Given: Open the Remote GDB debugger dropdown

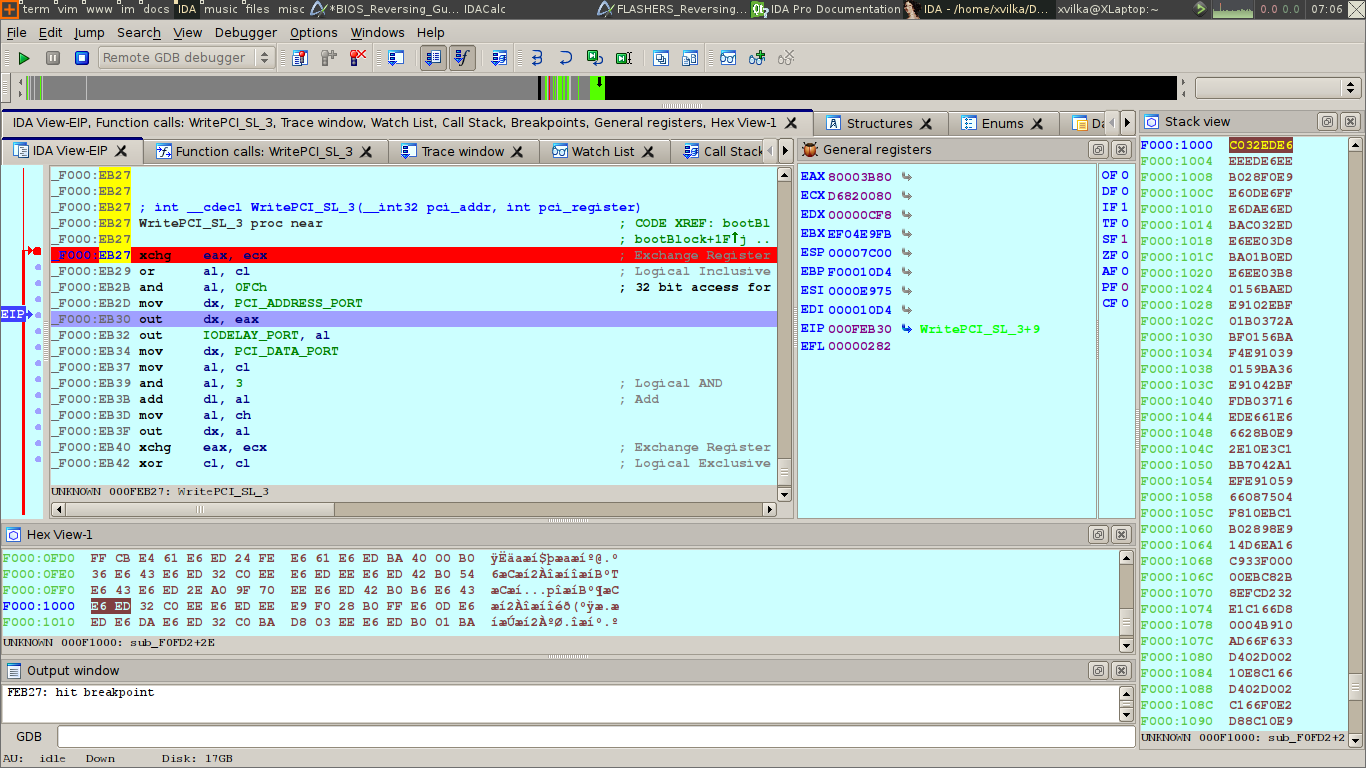Looking at the screenshot, I should tap(187, 58).
